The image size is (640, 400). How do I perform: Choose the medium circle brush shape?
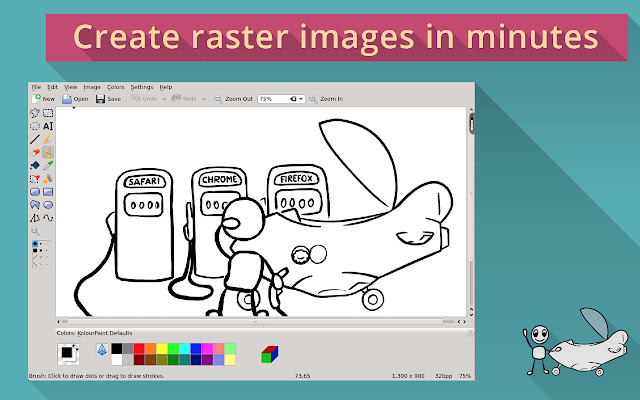(x=40, y=244)
